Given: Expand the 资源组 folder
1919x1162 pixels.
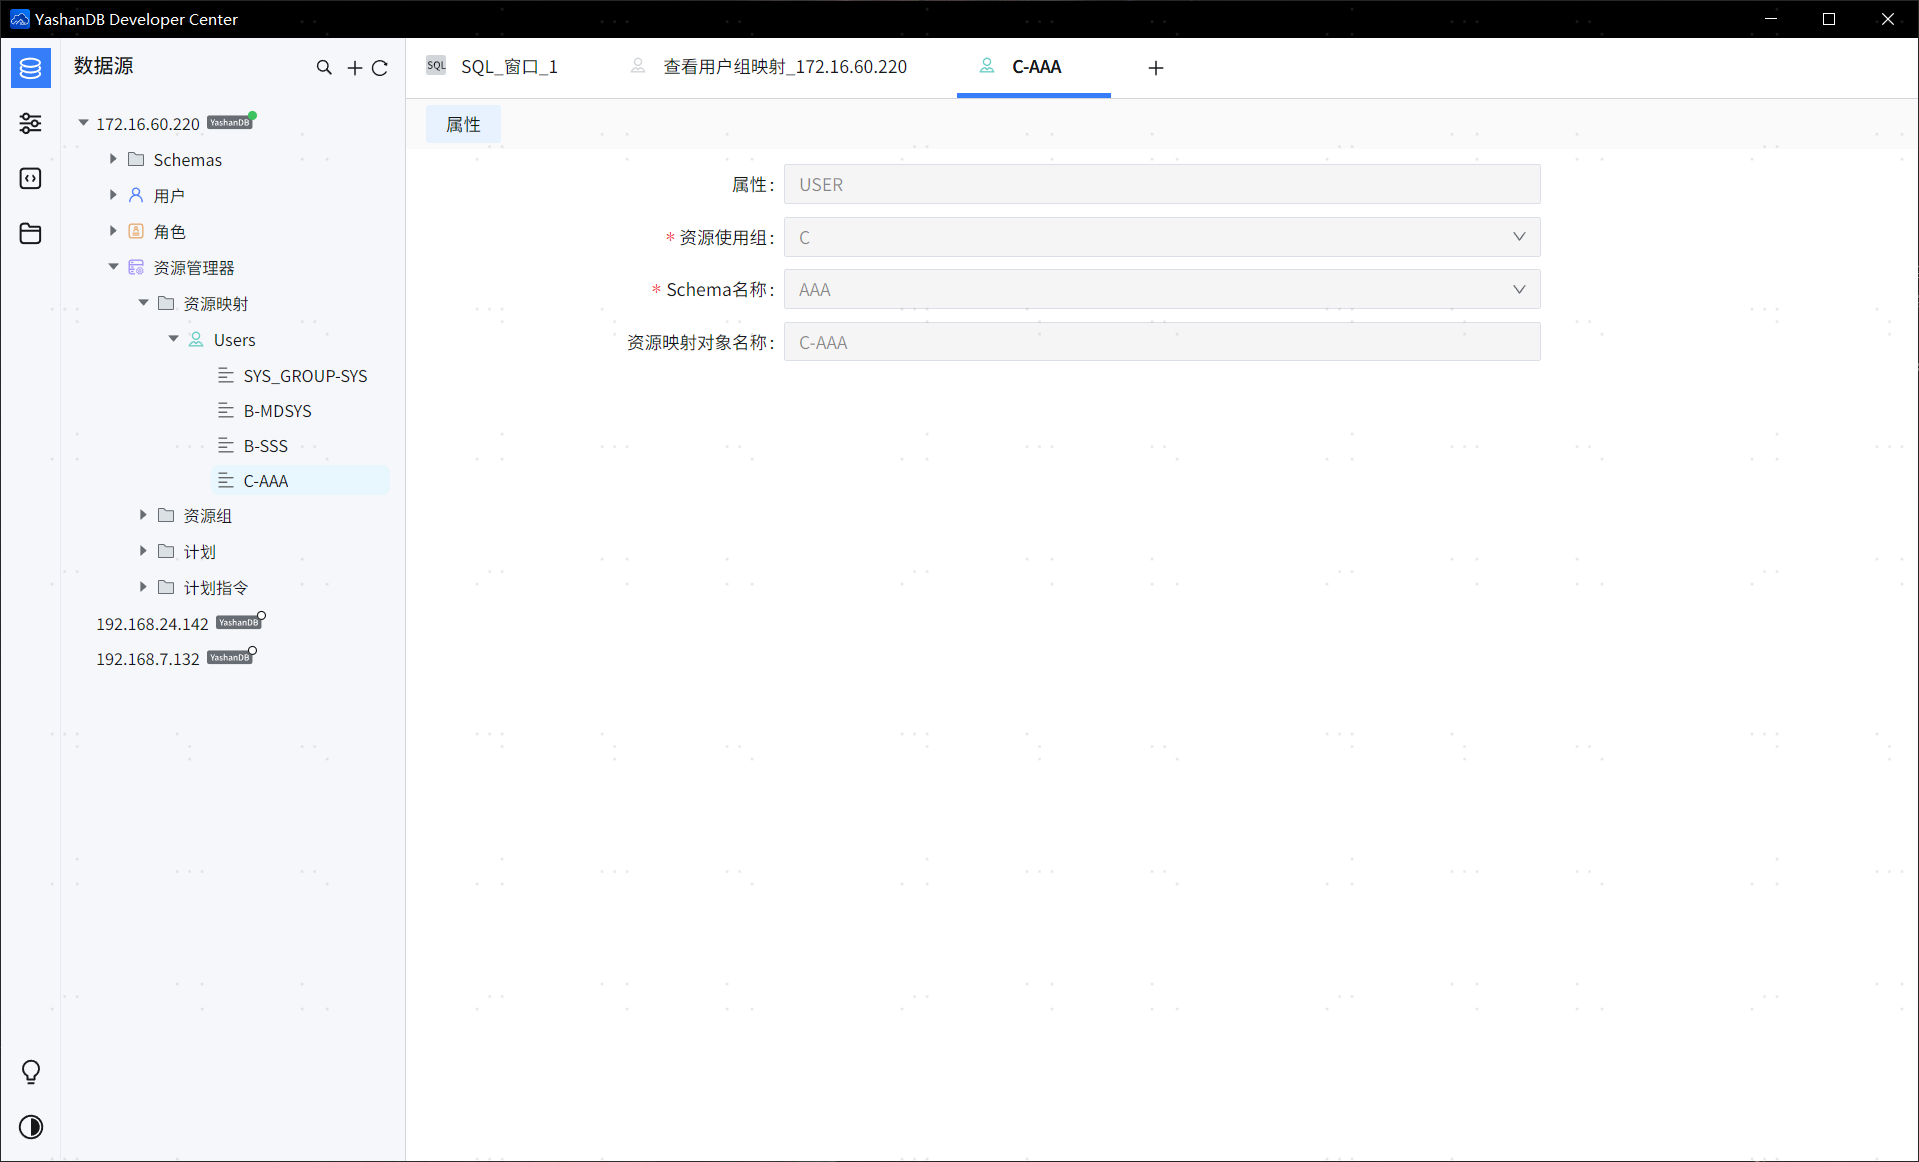Looking at the screenshot, I should (143, 515).
